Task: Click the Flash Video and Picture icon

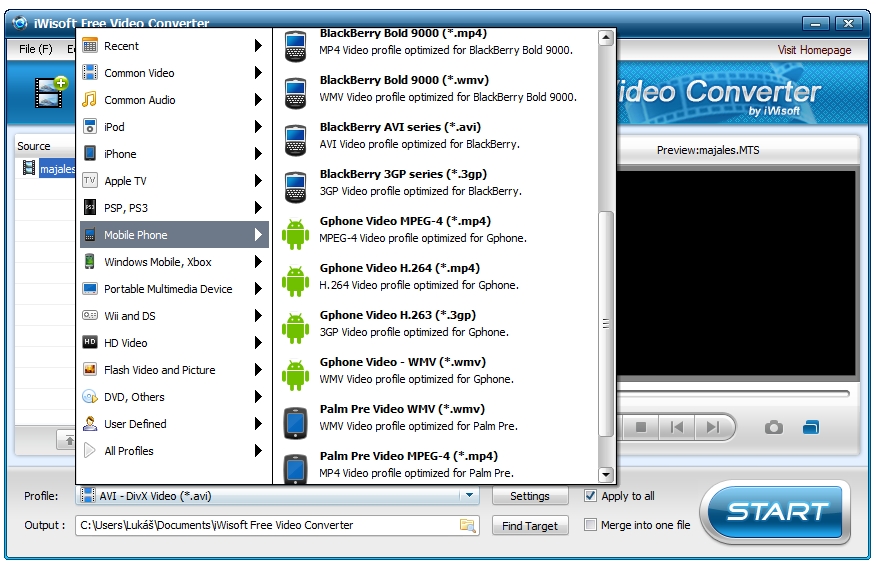Action: click(89, 369)
